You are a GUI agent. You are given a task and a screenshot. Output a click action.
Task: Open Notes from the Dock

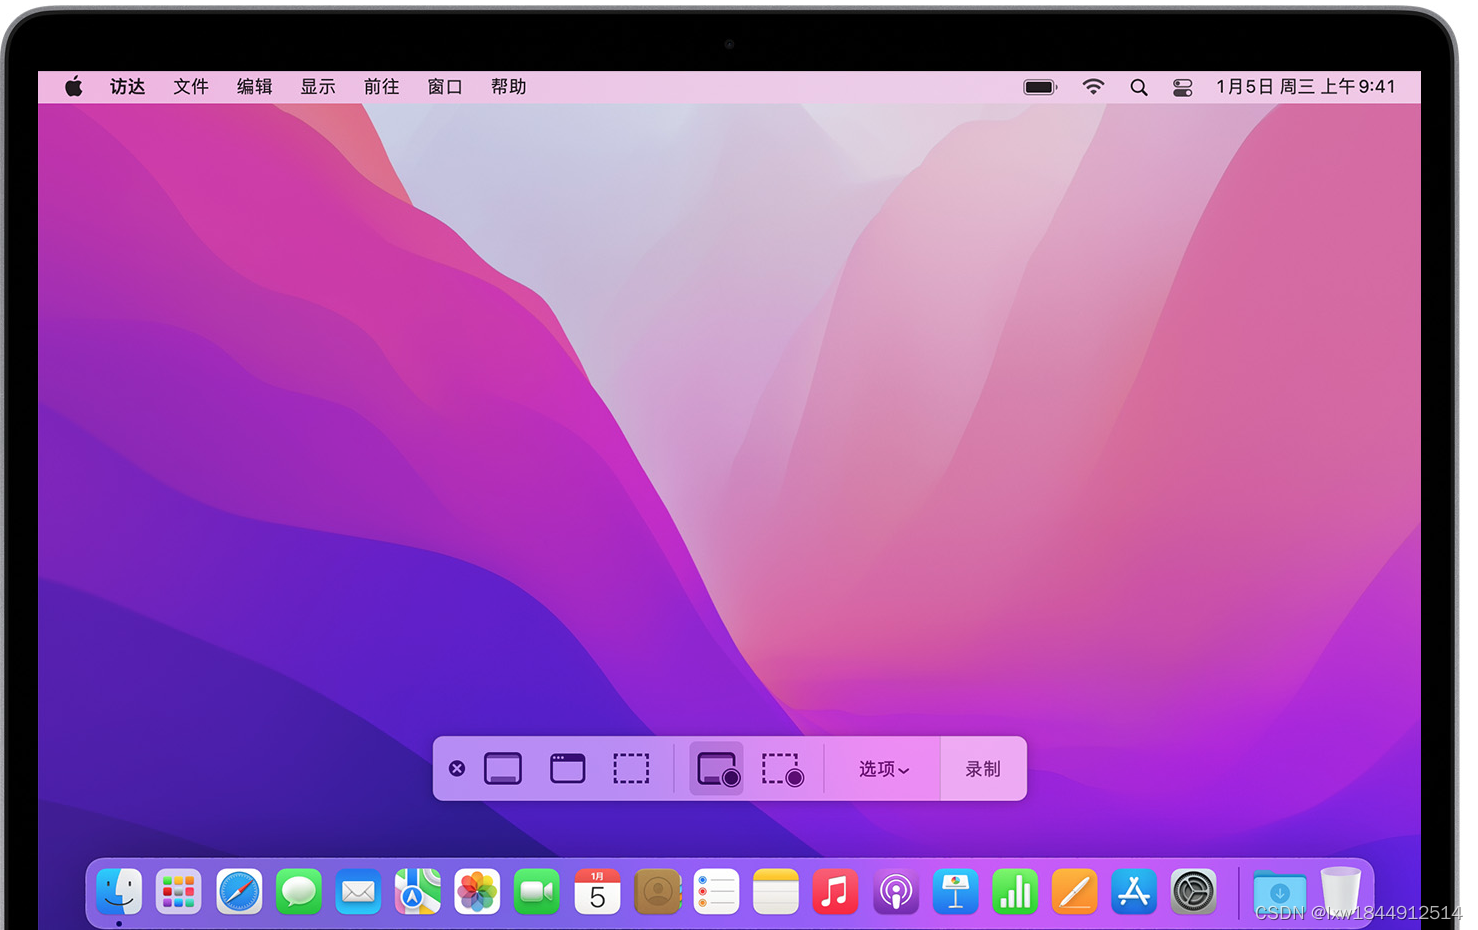776,891
